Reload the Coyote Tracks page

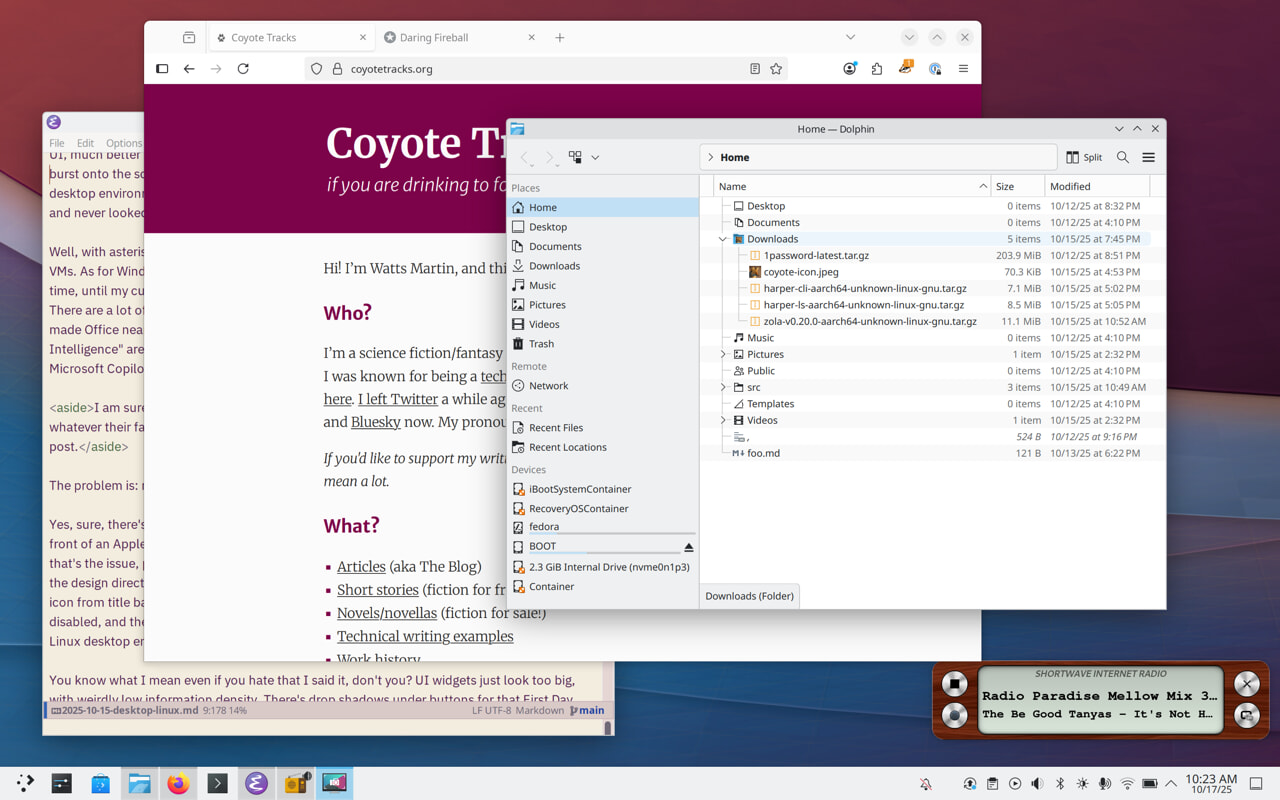tap(243, 69)
